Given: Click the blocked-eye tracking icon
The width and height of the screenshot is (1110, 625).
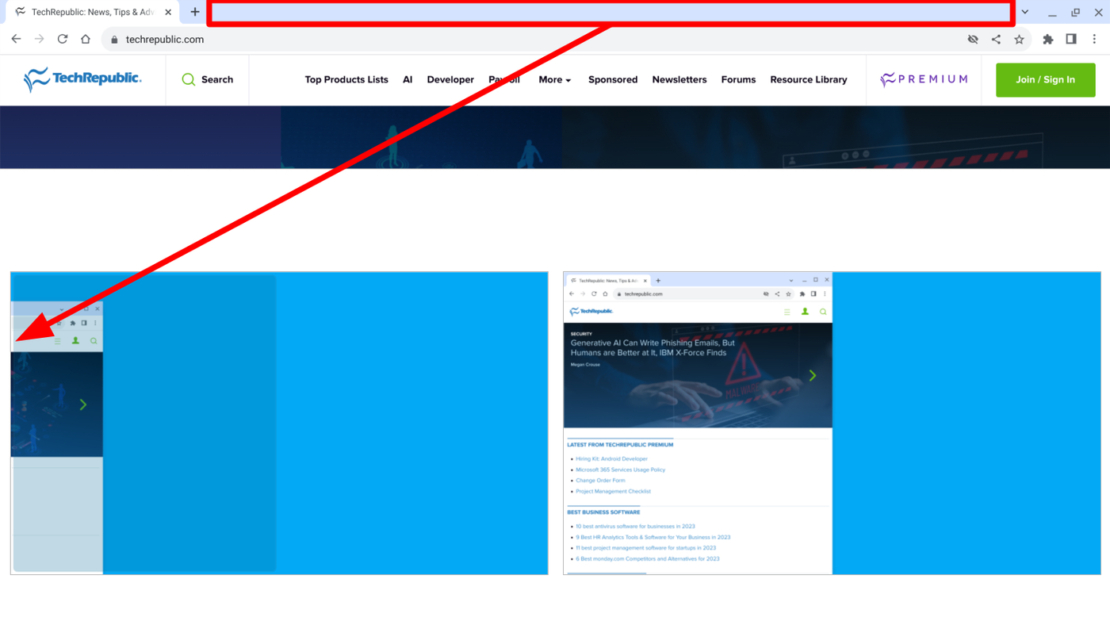Looking at the screenshot, I should click(x=973, y=39).
